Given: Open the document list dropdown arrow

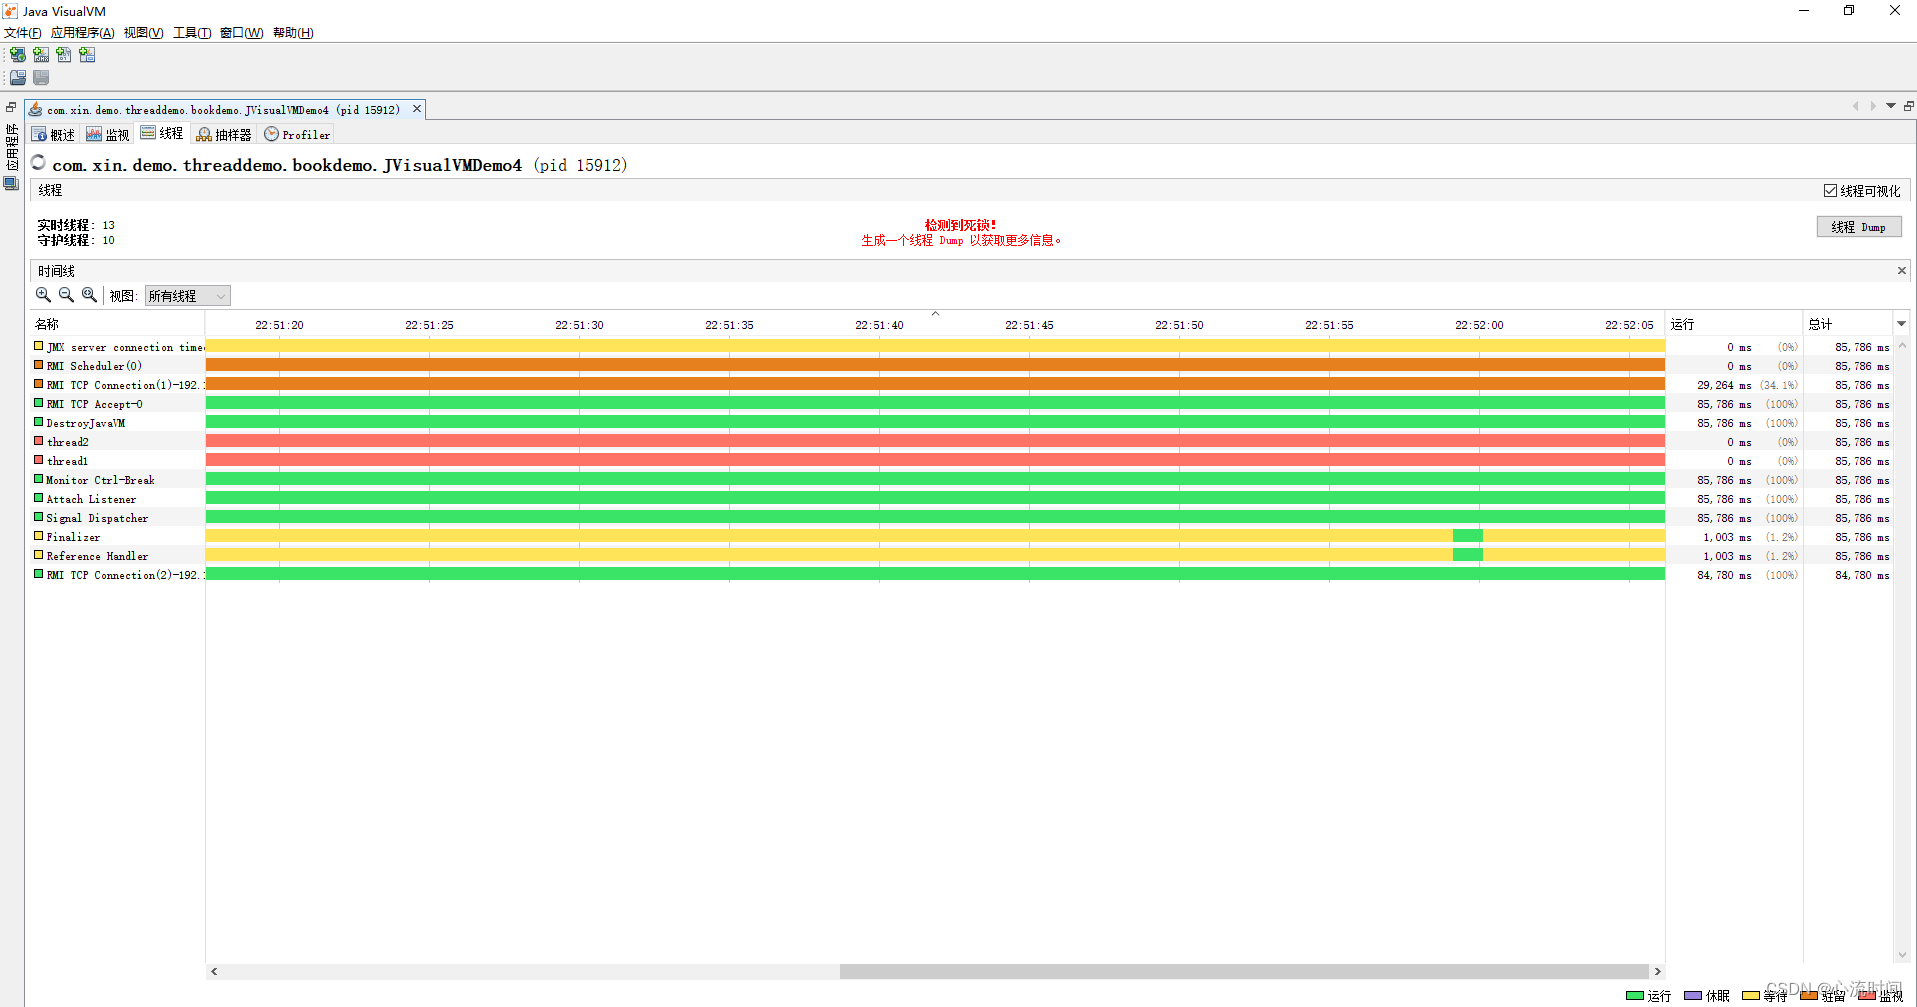Looking at the screenshot, I should [x=1890, y=106].
